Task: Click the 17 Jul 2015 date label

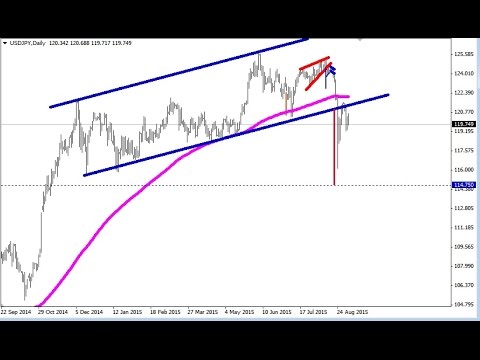Action: (313, 312)
